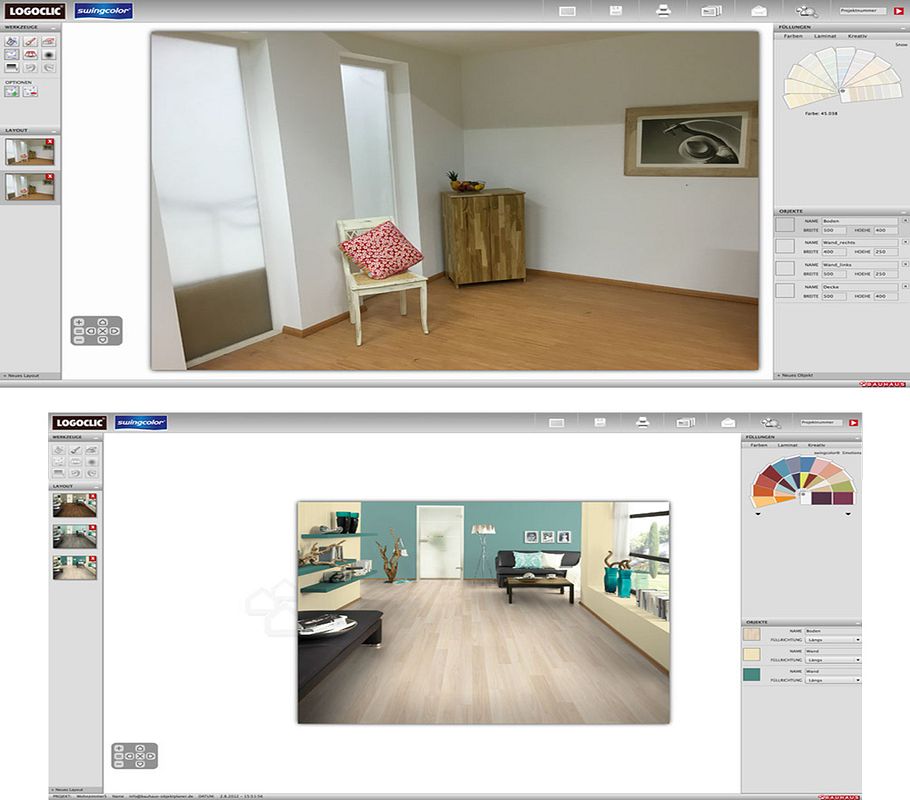Open the Kreativ tab in the lower Füllungen panel
Viewport: 910px width, 800px height.
[x=817, y=444]
